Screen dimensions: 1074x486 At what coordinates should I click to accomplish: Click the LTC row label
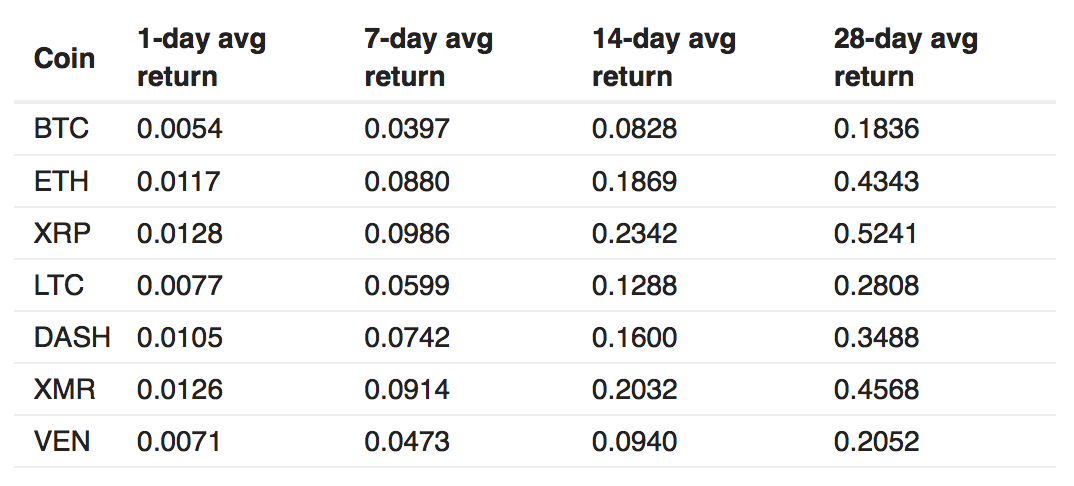coord(59,285)
